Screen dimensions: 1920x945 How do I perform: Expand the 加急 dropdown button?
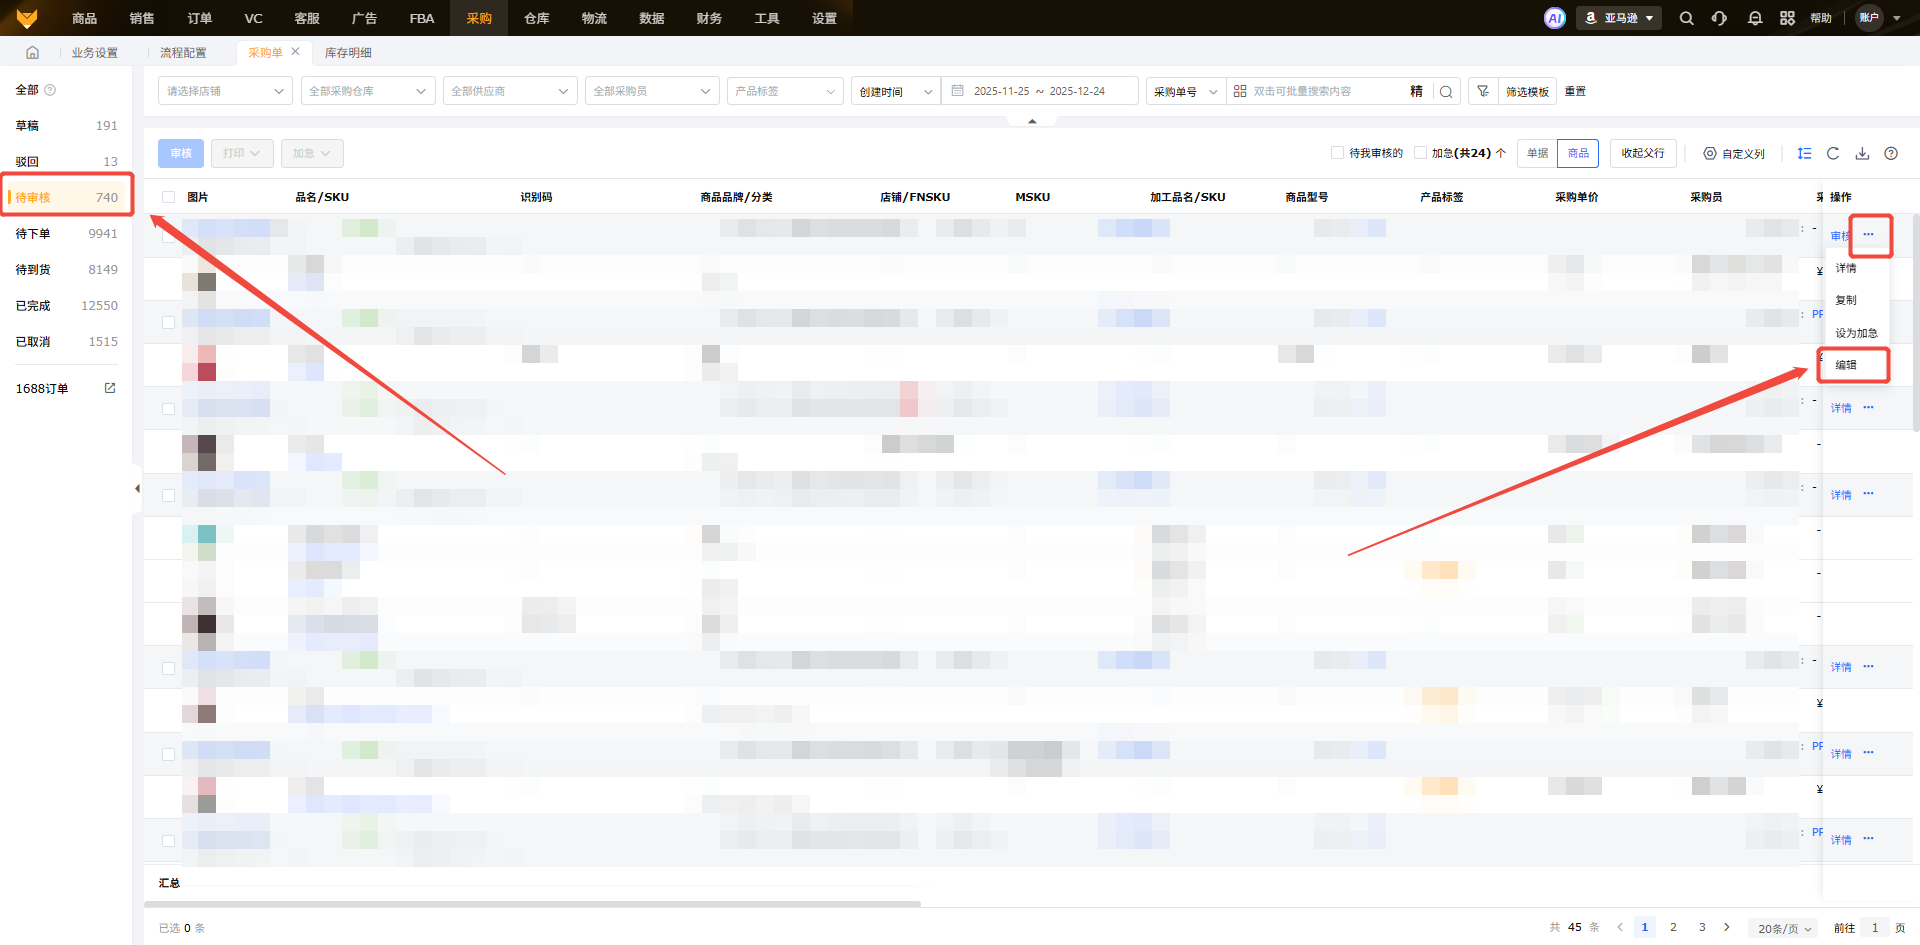click(x=312, y=153)
